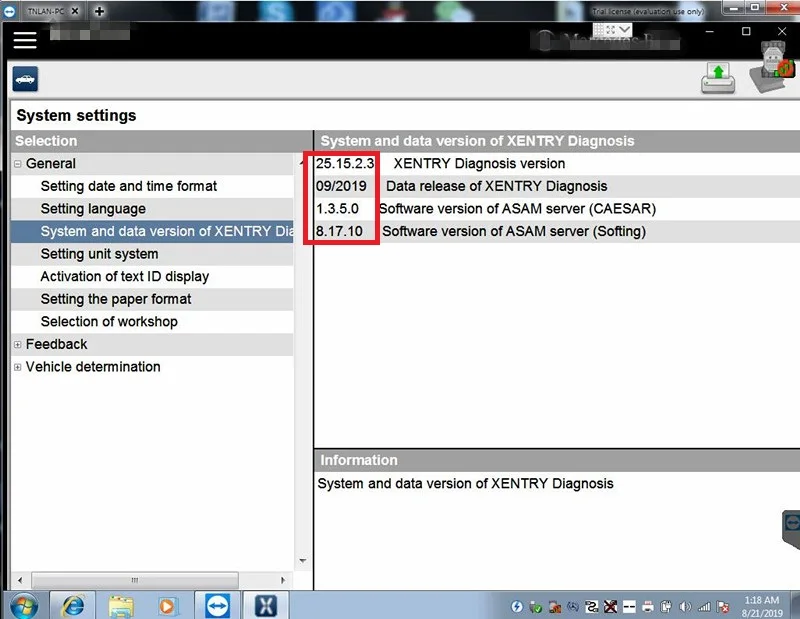Click the printer icon with green arrow
The height and width of the screenshot is (619, 800).
pyautogui.click(x=718, y=78)
